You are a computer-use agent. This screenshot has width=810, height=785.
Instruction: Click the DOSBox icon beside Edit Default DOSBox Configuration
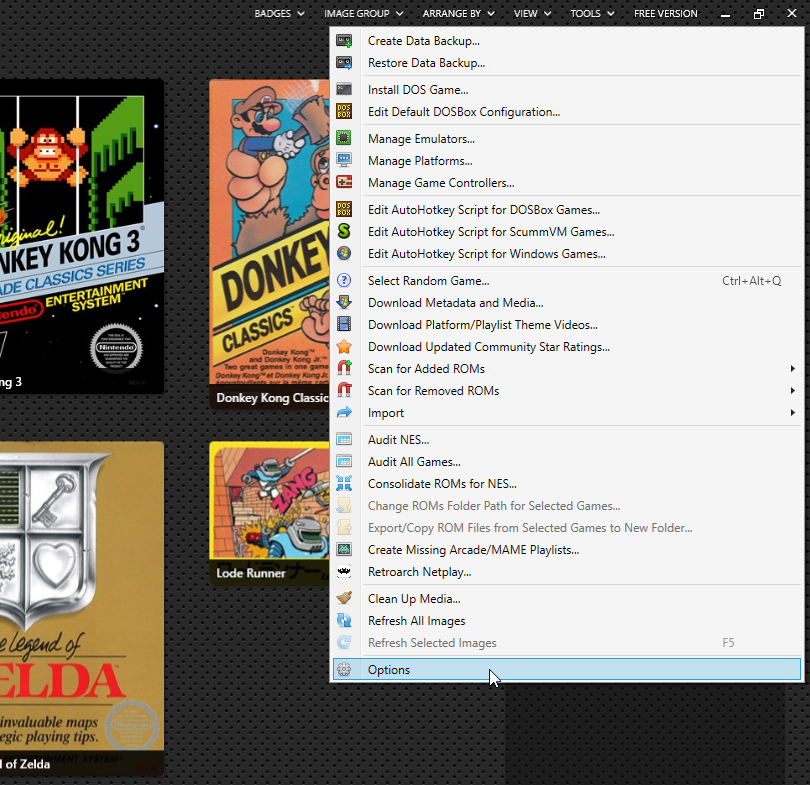coord(344,112)
